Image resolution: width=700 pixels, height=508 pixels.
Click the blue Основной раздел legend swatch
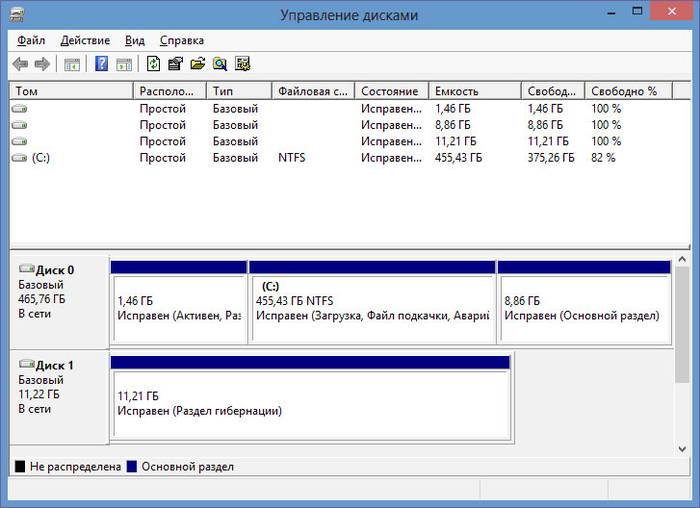click(x=132, y=467)
